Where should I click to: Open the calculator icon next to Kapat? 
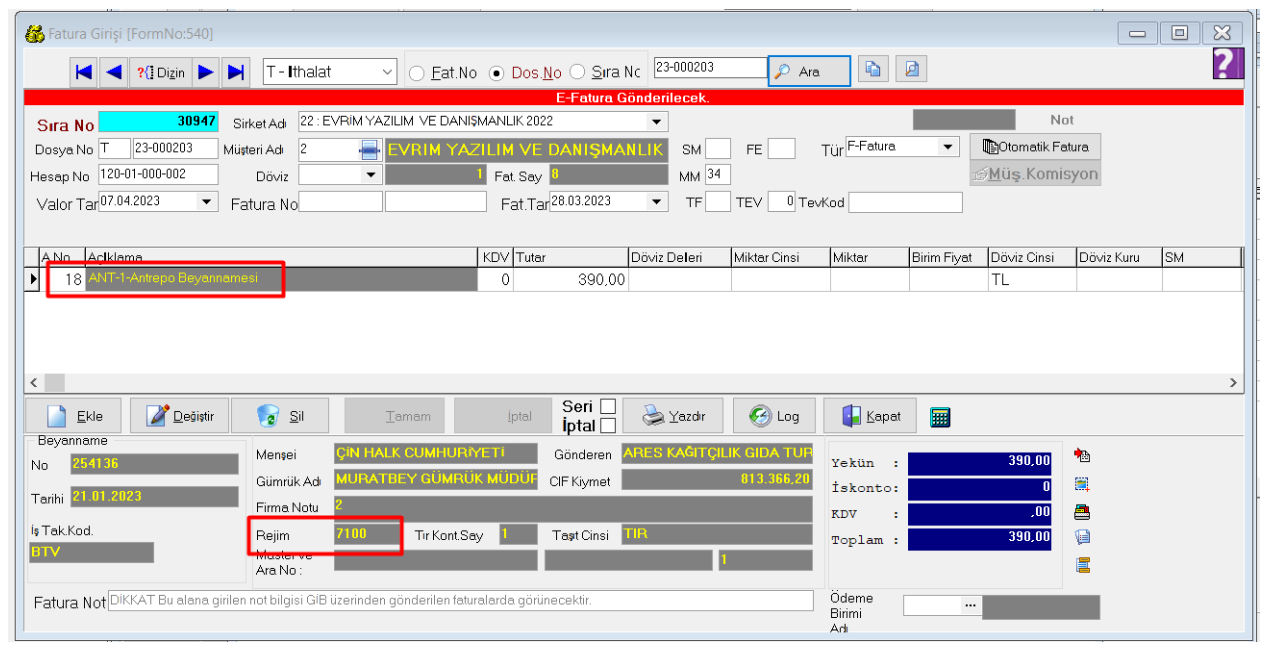tap(939, 417)
